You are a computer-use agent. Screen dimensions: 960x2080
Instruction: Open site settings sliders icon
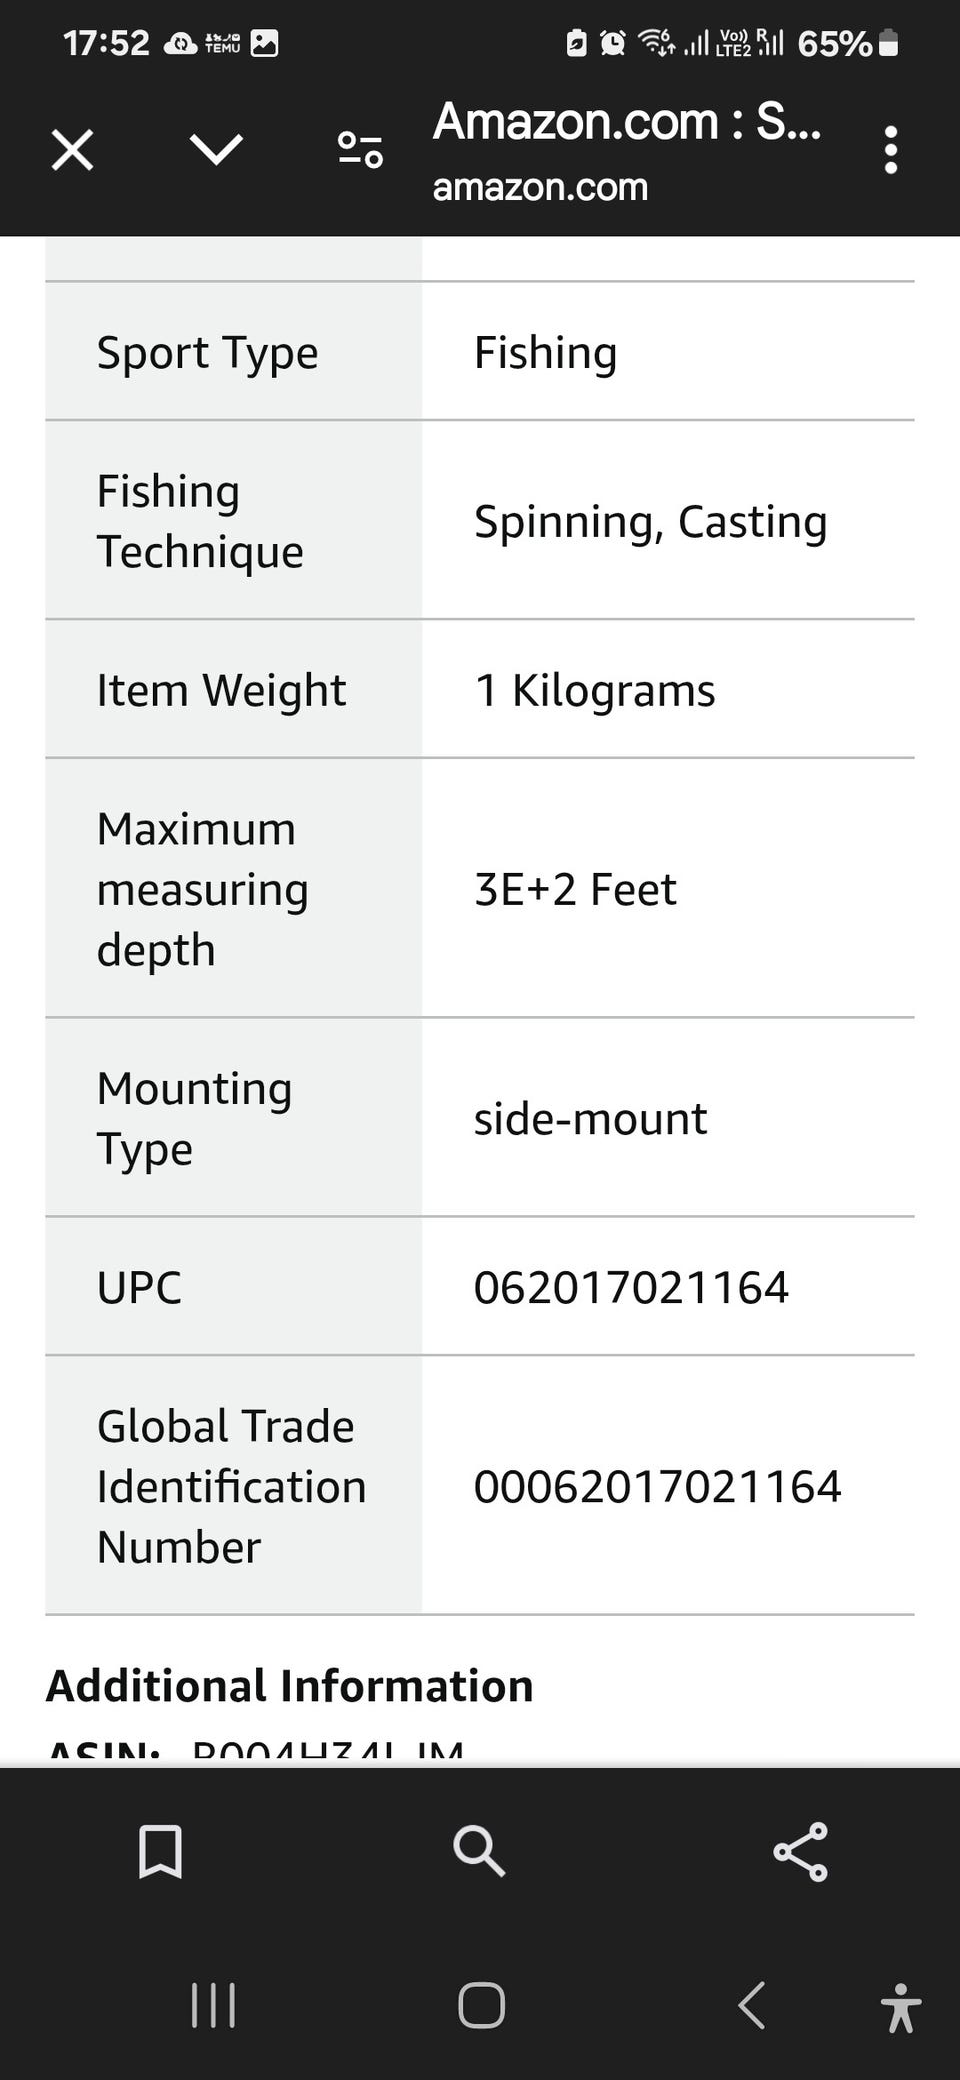pos(360,151)
